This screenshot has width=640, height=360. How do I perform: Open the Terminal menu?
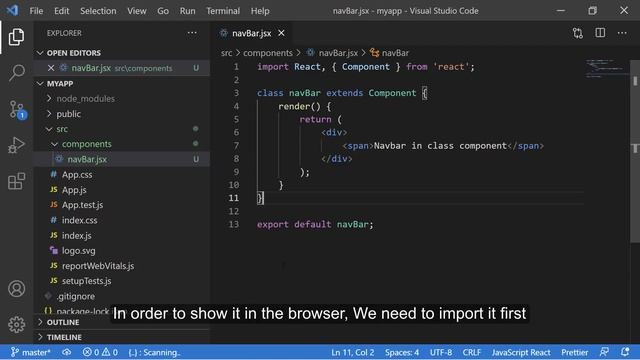click(x=223, y=11)
